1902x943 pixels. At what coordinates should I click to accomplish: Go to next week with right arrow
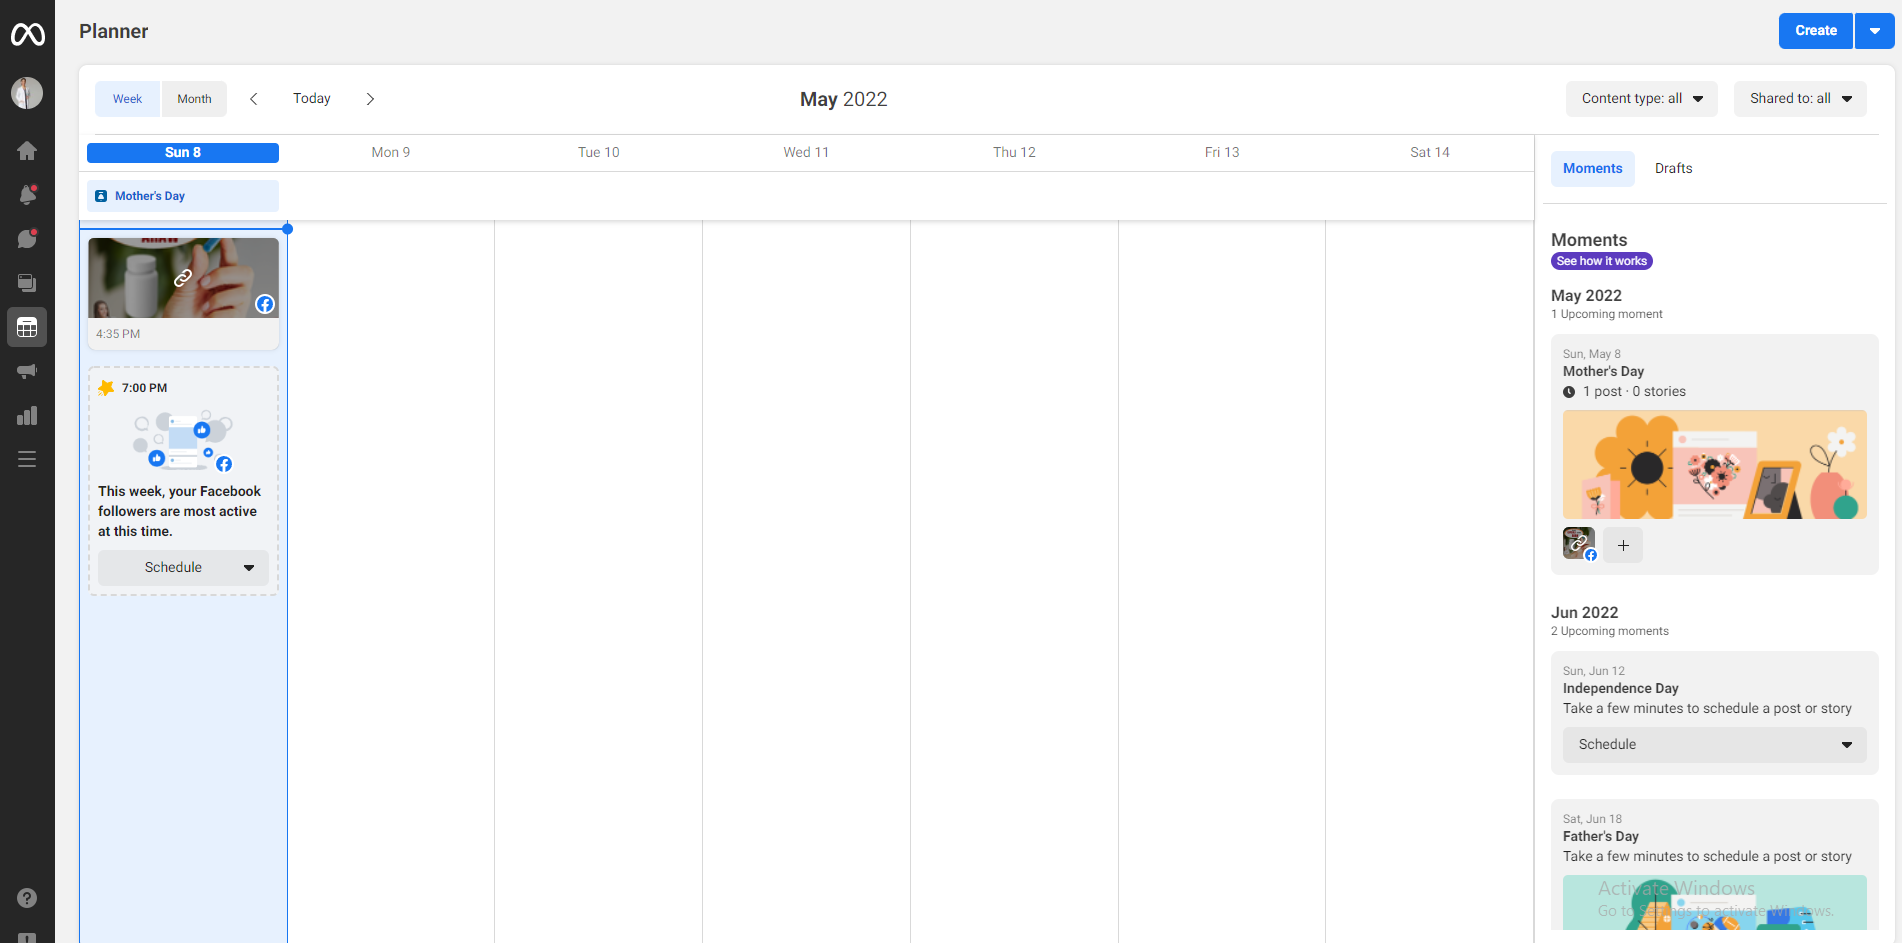coord(370,99)
